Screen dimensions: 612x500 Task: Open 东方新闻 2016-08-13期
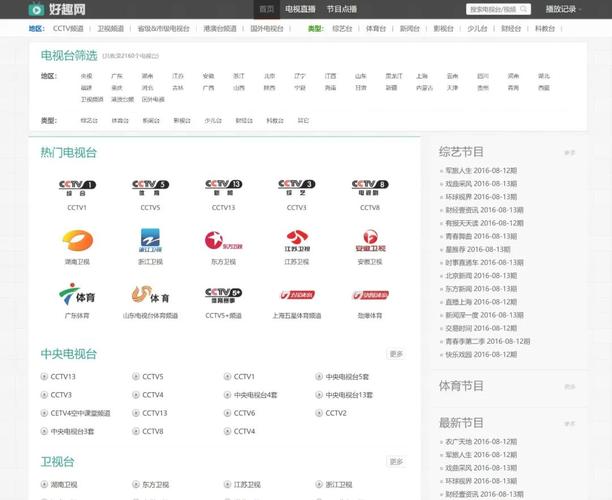click(x=481, y=289)
